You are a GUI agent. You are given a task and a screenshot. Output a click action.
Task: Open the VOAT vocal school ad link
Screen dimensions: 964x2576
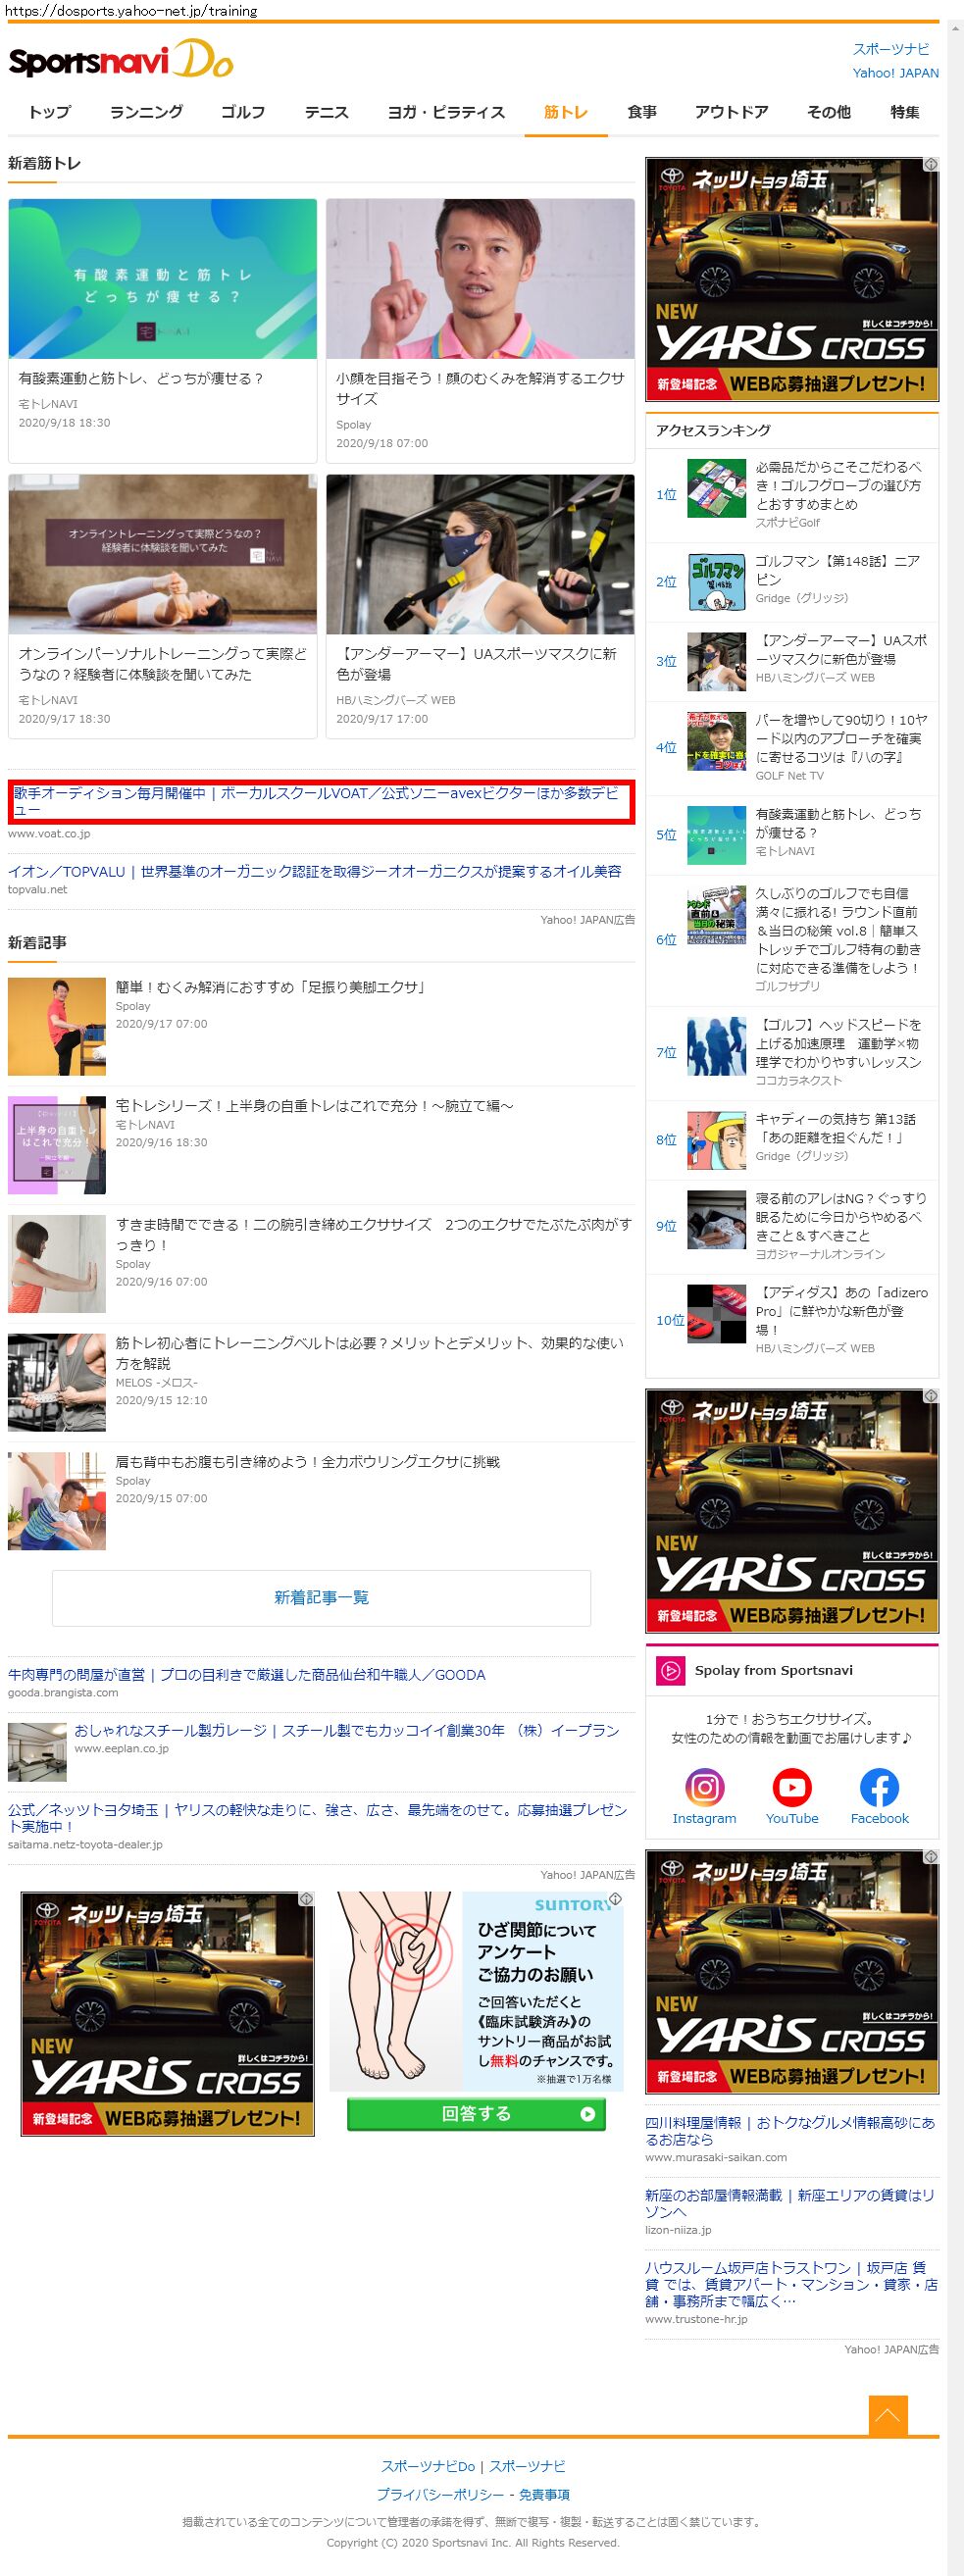[x=316, y=800]
